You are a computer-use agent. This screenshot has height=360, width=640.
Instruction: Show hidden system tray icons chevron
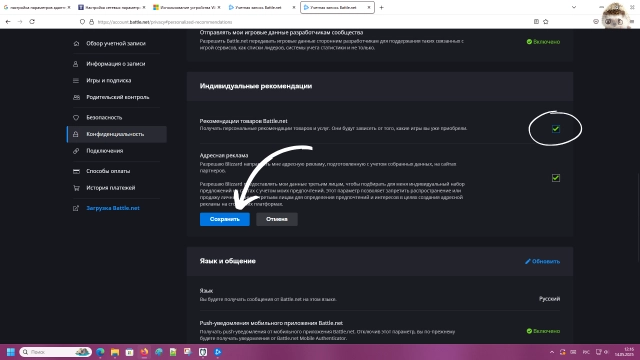coord(552,352)
